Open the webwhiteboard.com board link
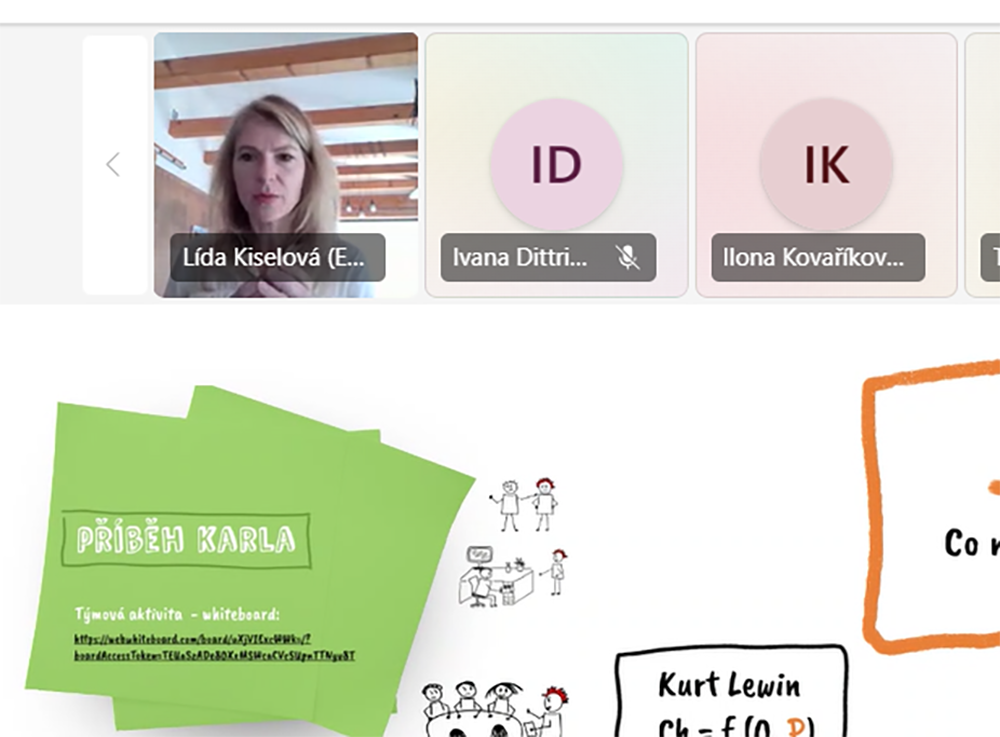This screenshot has width=1000, height=737. 214,647
